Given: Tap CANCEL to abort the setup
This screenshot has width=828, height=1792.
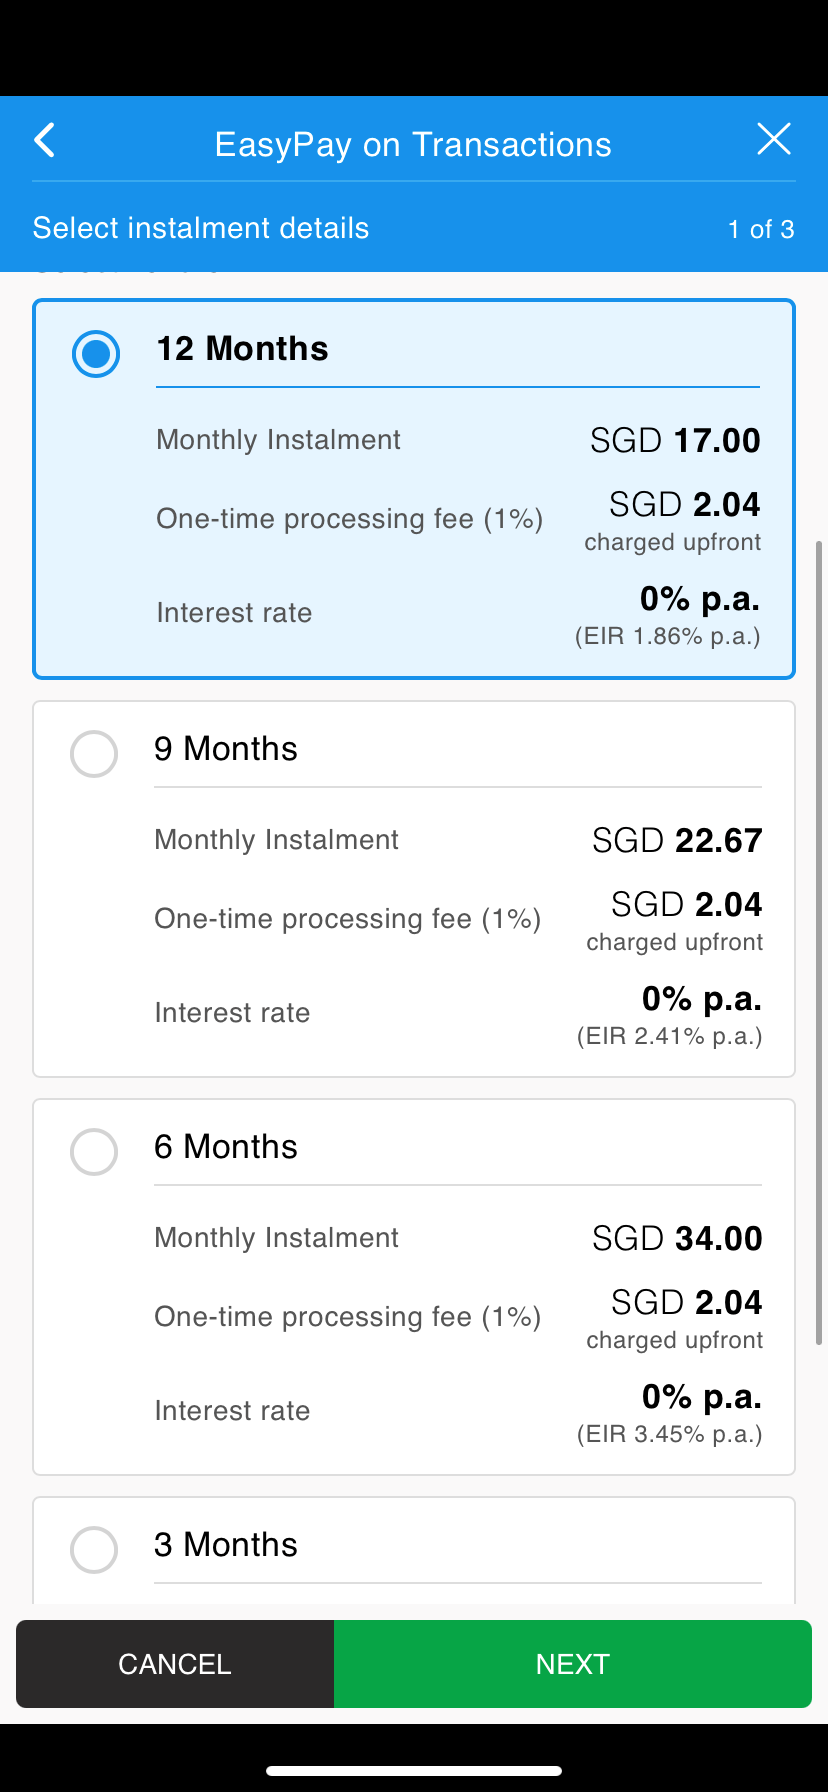Looking at the screenshot, I should pos(174,1663).
